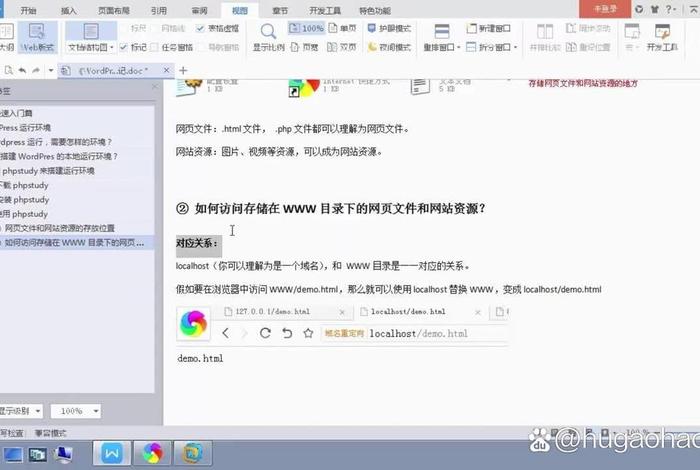The width and height of the screenshot is (700, 470).
Task: Open 新建窗口 new window
Action: pos(488,29)
